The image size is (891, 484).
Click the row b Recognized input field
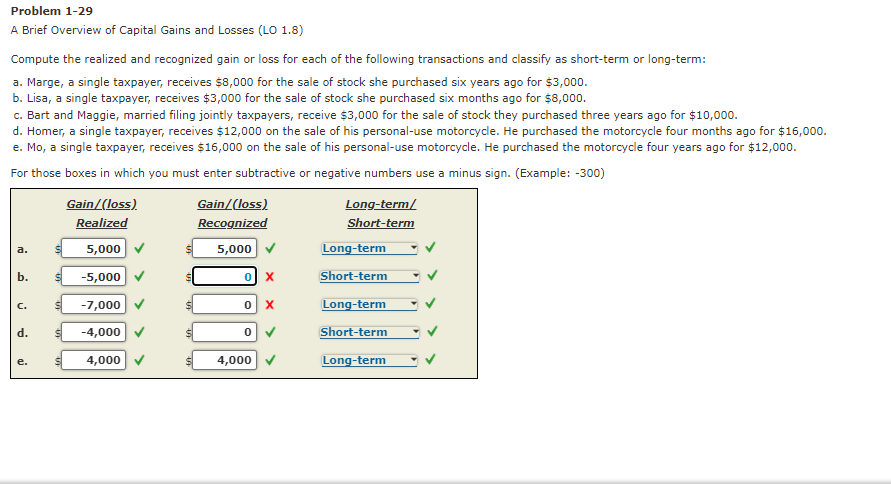[x=224, y=277]
